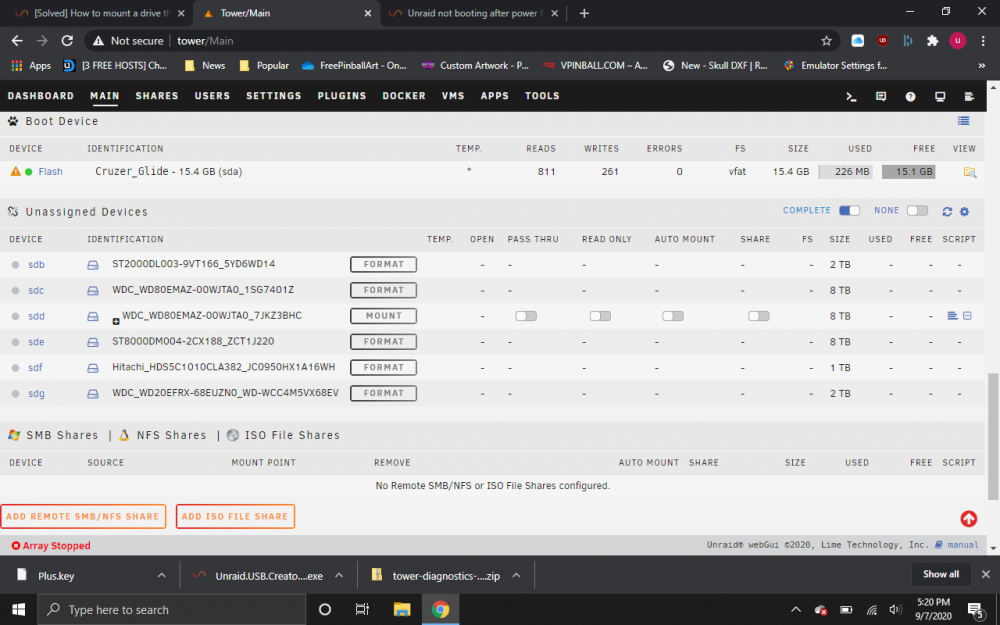Click Show all downloads button
This screenshot has width=1000, height=625.
941,574
